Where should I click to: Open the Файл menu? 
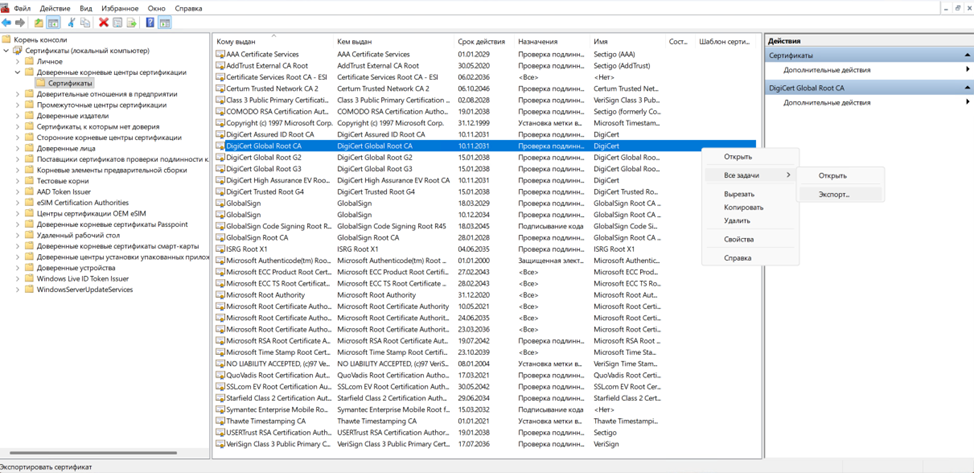point(22,9)
